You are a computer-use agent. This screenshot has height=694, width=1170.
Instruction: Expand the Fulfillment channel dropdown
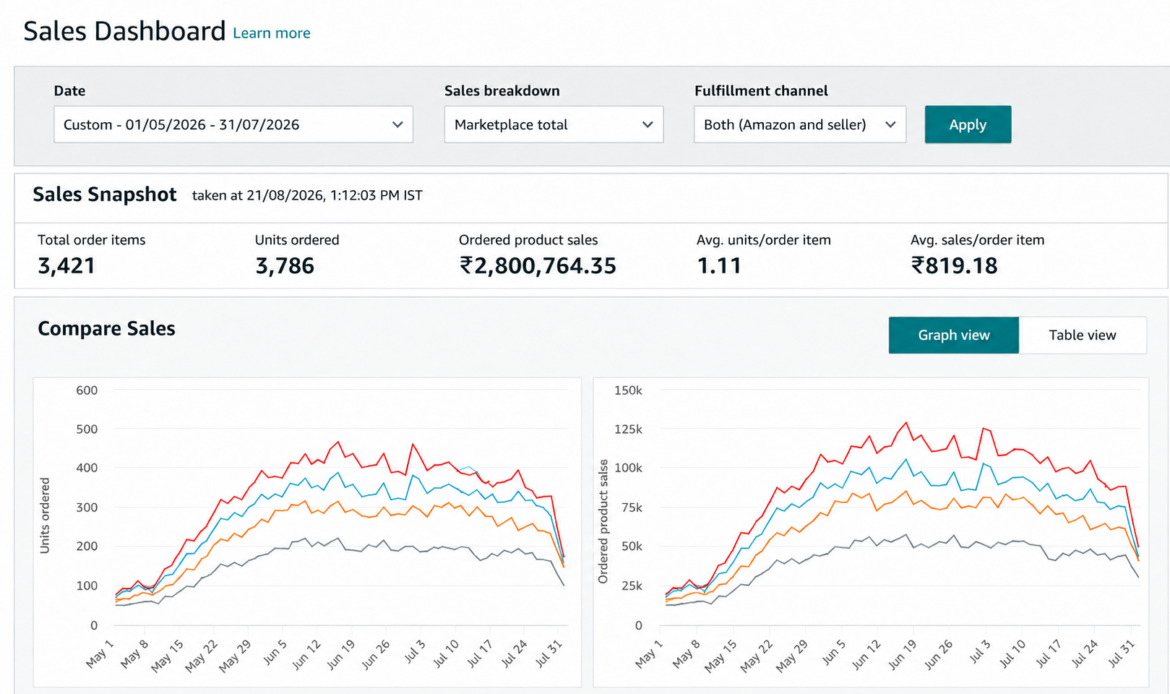click(x=800, y=125)
